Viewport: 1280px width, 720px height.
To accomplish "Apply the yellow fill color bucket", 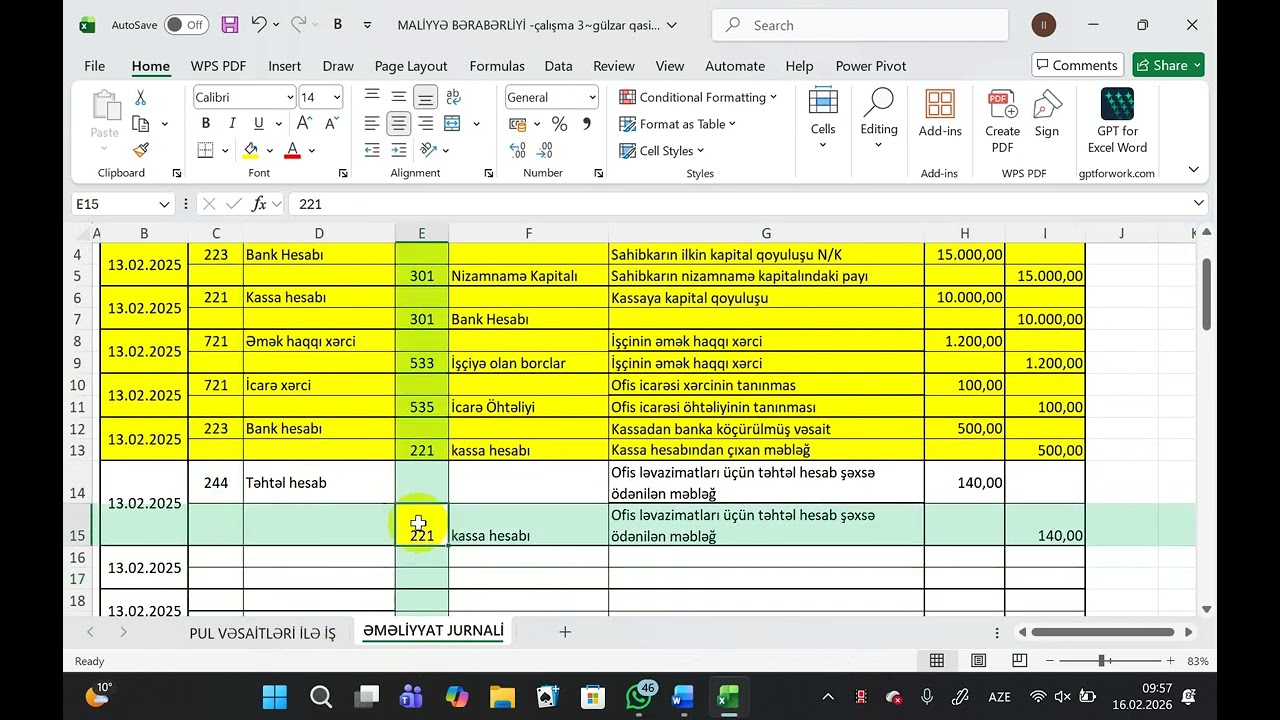I will tap(251, 150).
